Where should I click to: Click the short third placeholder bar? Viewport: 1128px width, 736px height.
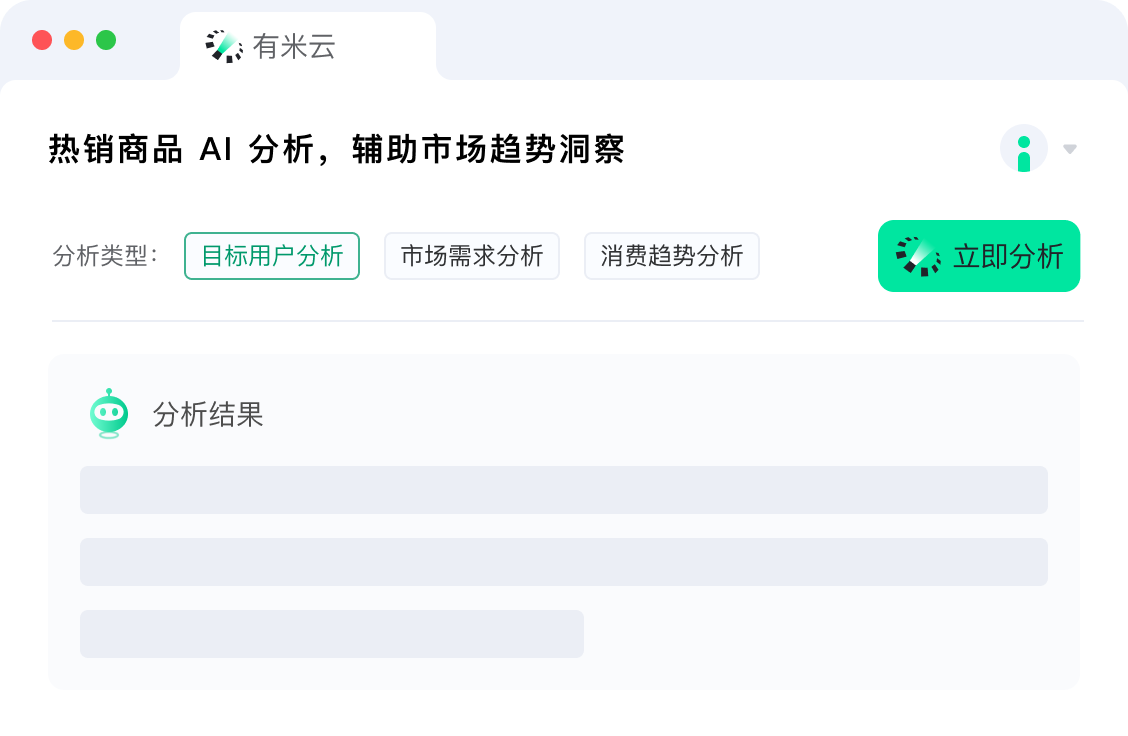click(332, 634)
